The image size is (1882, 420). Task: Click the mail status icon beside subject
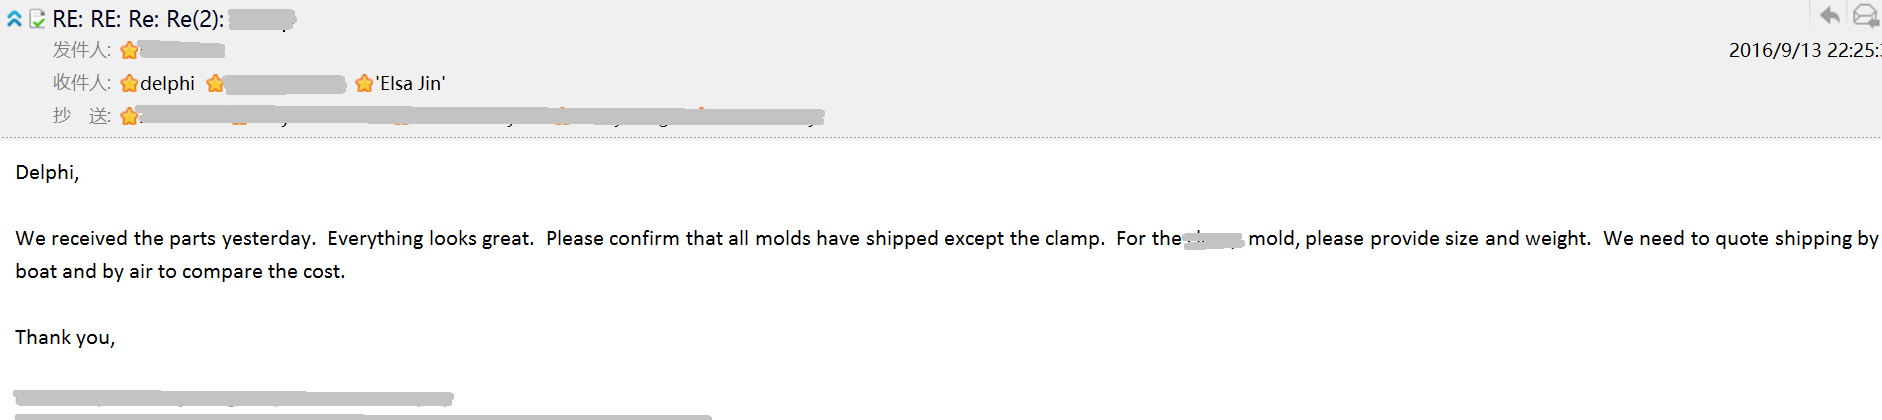pos(37,19)
